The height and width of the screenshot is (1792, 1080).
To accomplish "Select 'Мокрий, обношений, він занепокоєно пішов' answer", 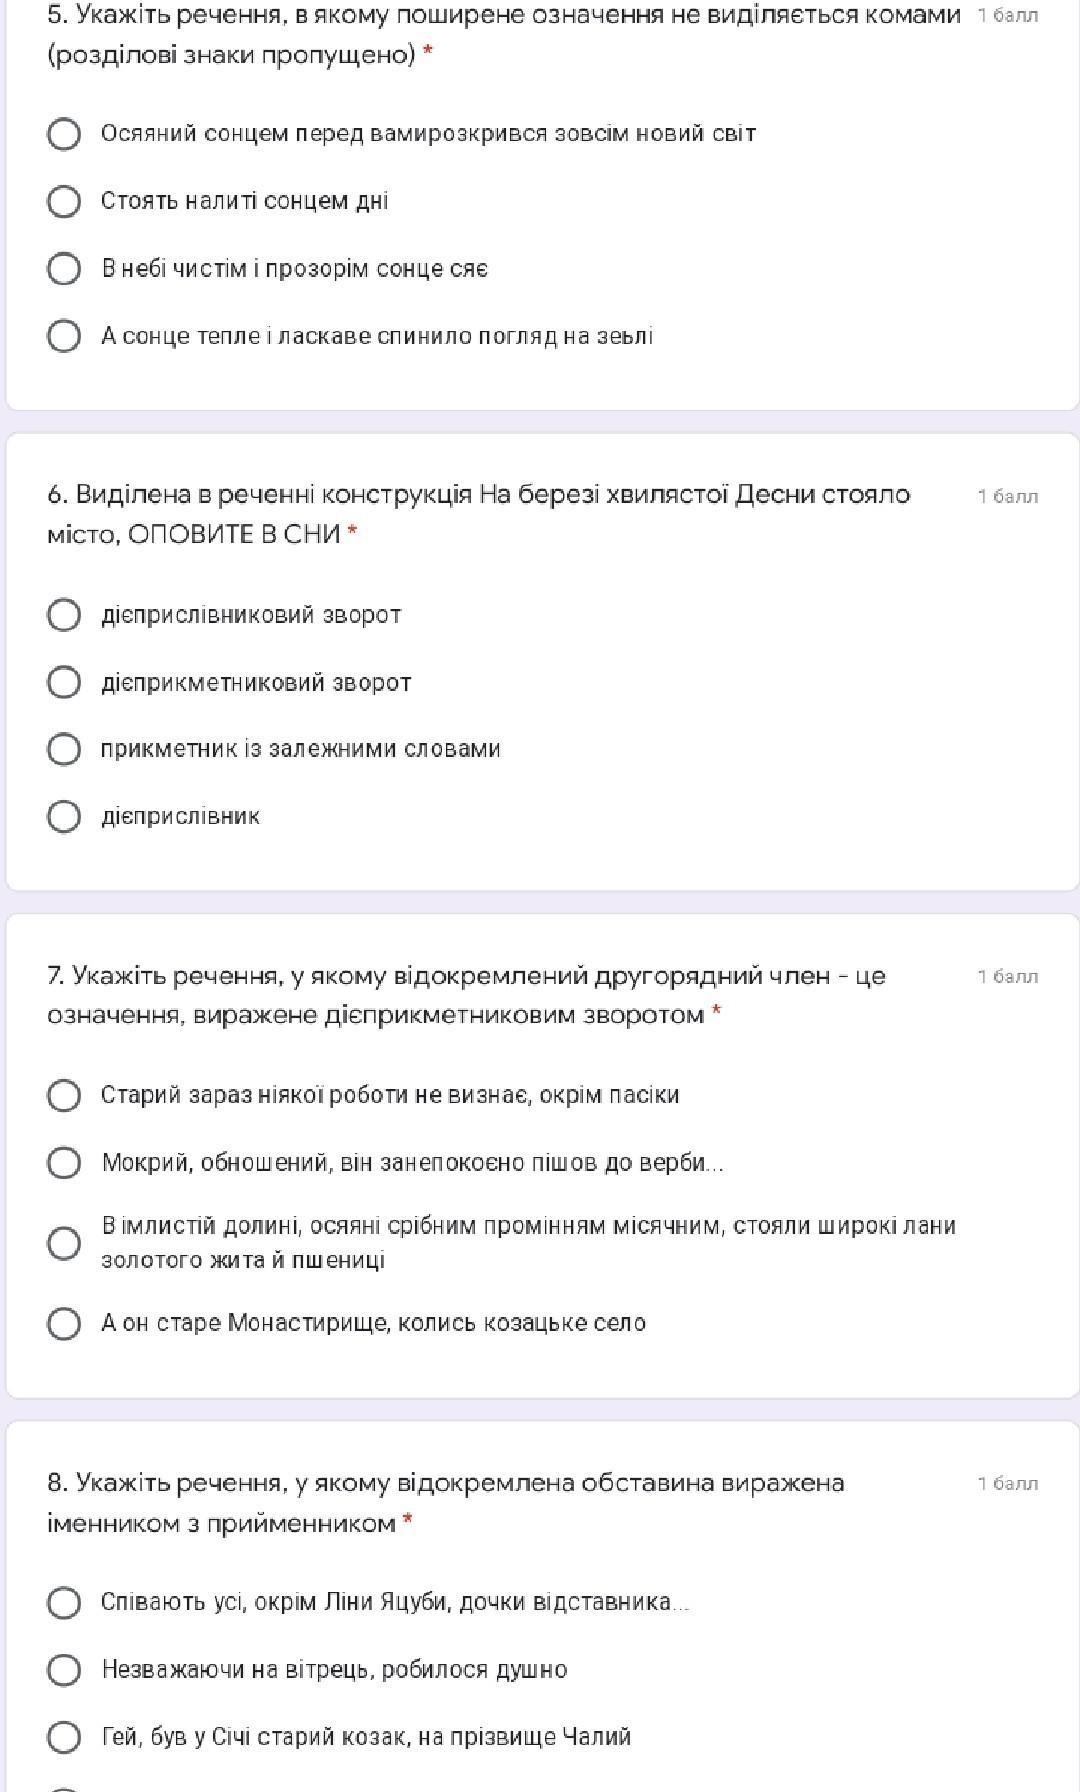I will click(x=64, y=1163).
